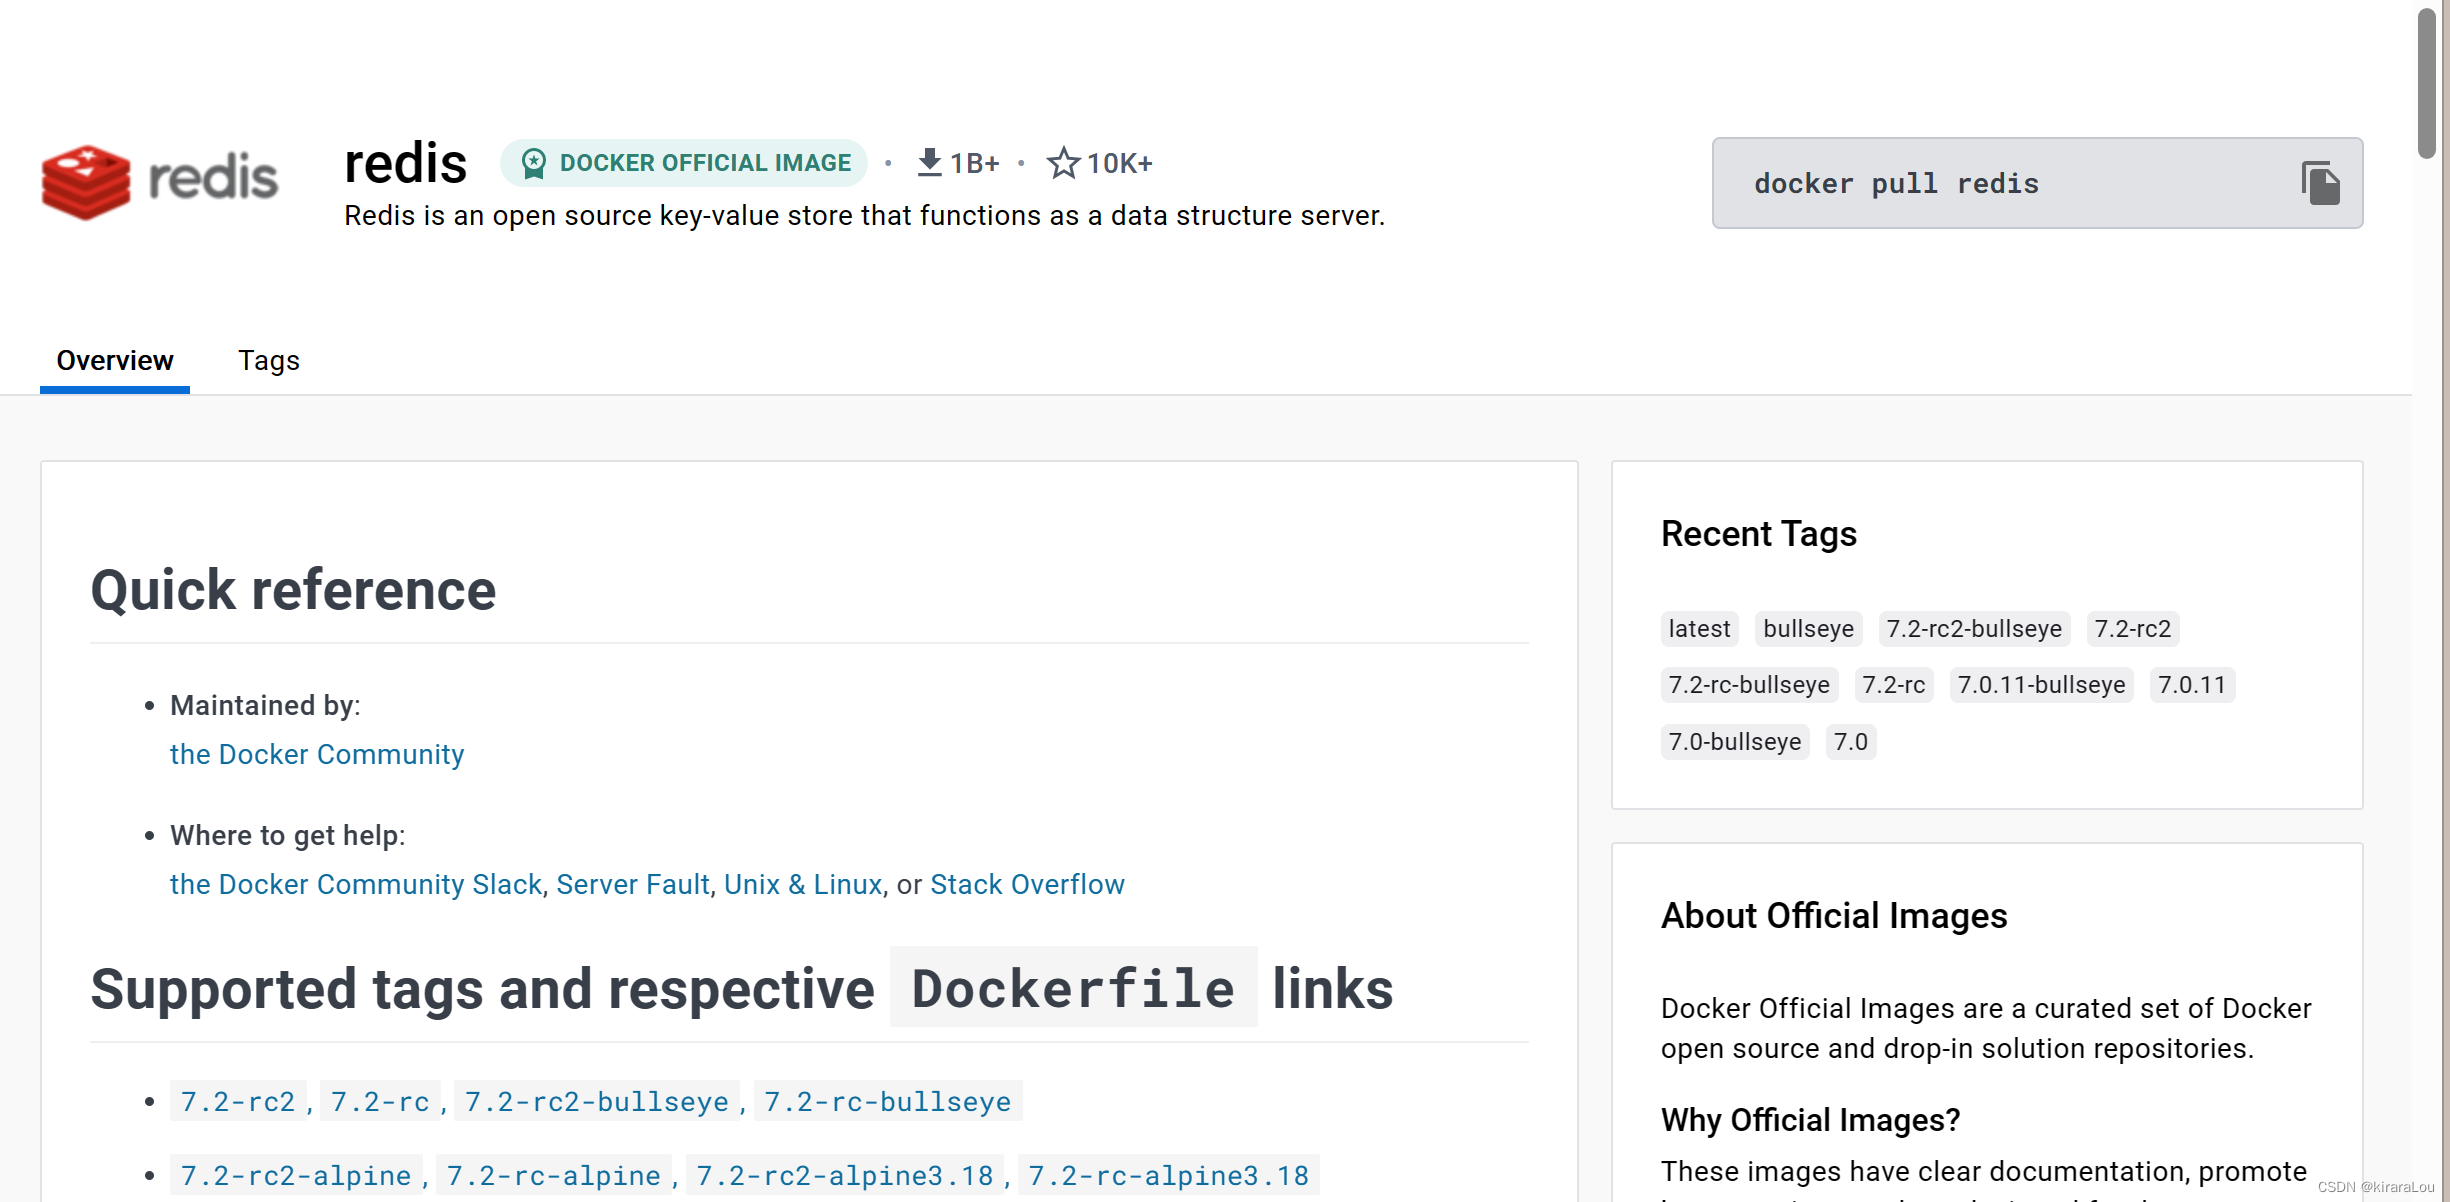Screen dimensions: 2450x1202
Task: Open the 7.2-rc-bullseye Dockerfile link
Action: click(888, 1101)
